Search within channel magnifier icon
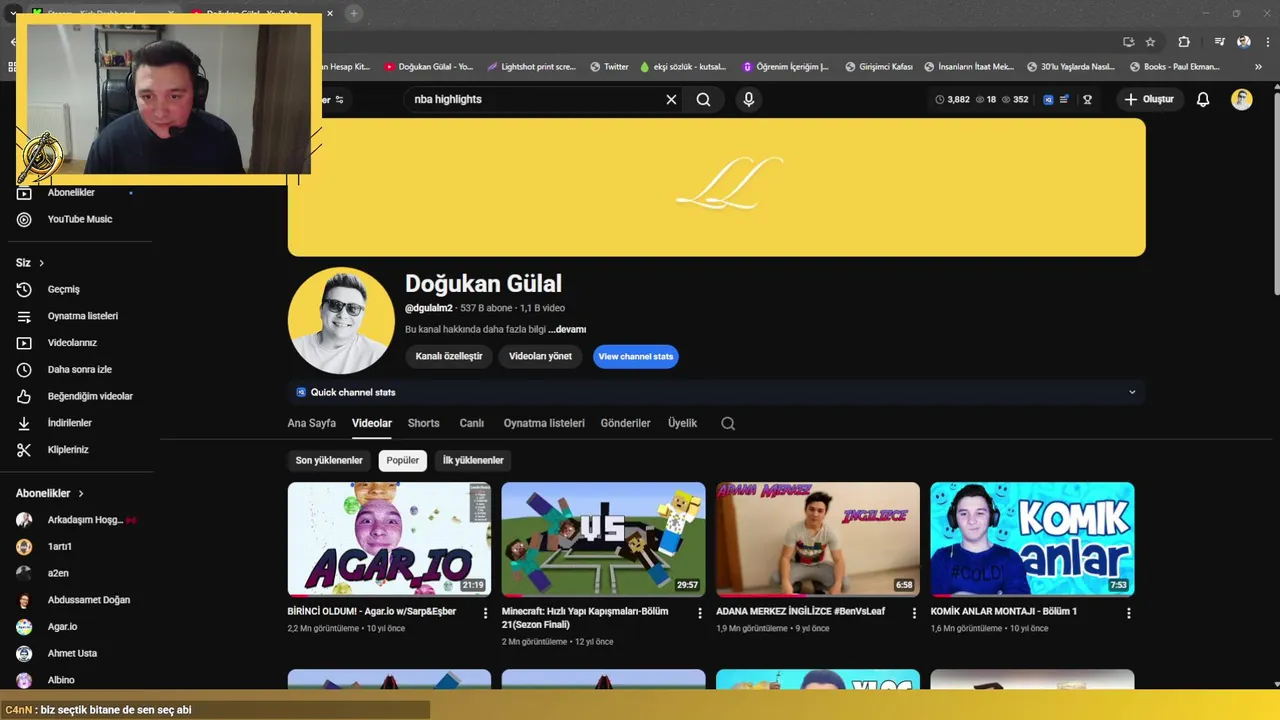The image size is (1280, 720). point(728,423)
